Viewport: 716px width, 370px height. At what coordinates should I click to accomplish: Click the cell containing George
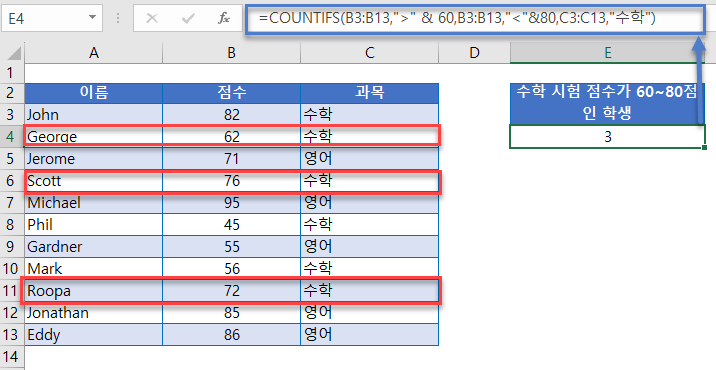click(94, 137)
